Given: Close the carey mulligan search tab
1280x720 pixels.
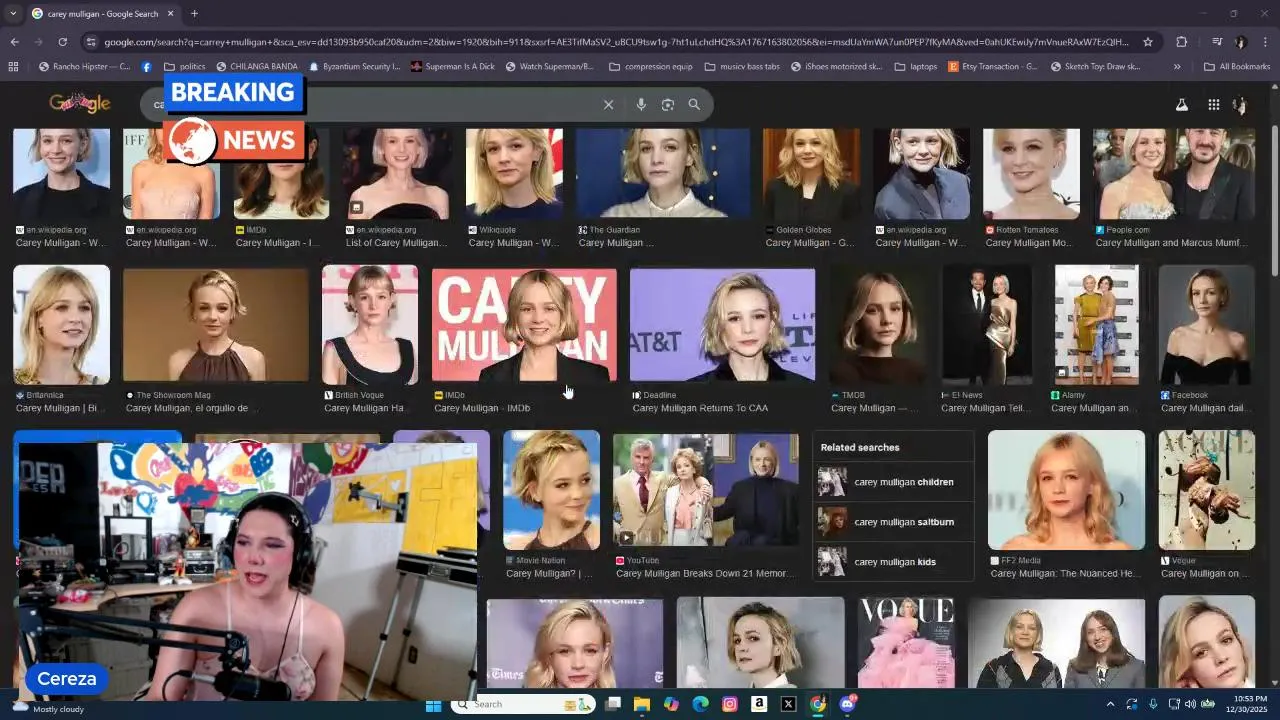Looking at the screenshot, I should click(170, 14).
